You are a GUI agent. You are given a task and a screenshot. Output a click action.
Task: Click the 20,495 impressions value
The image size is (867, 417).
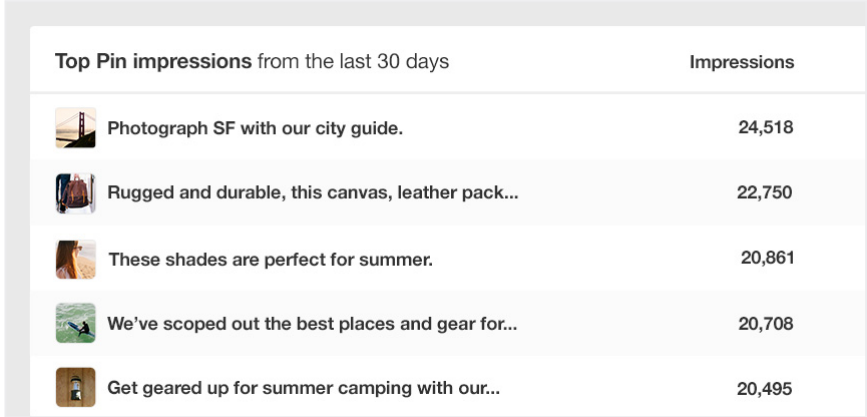click(x=765, y=389)
